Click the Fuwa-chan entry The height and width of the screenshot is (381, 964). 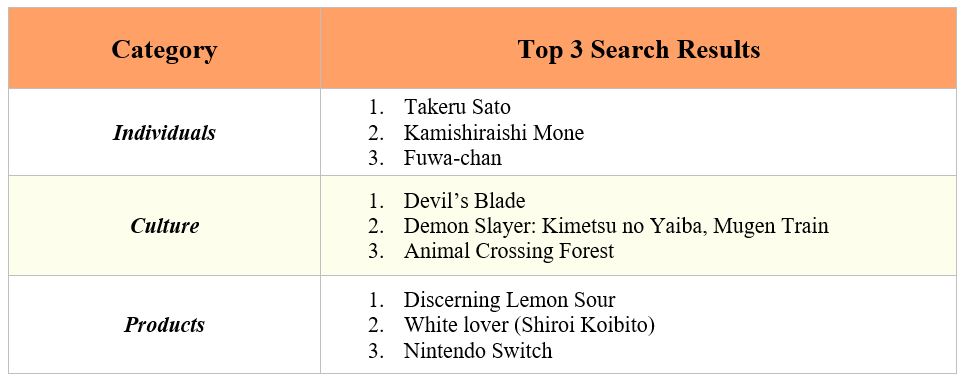pos(452,158)
